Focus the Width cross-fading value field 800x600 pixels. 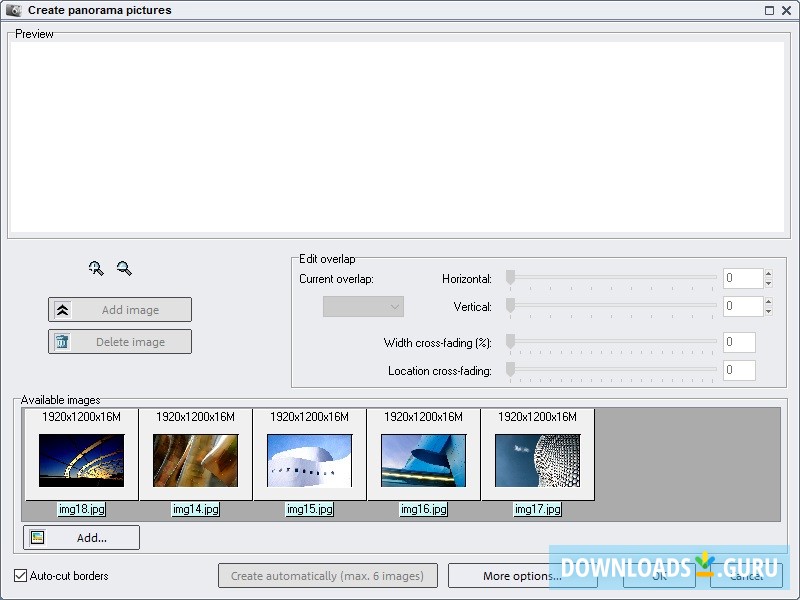[739, 342]
